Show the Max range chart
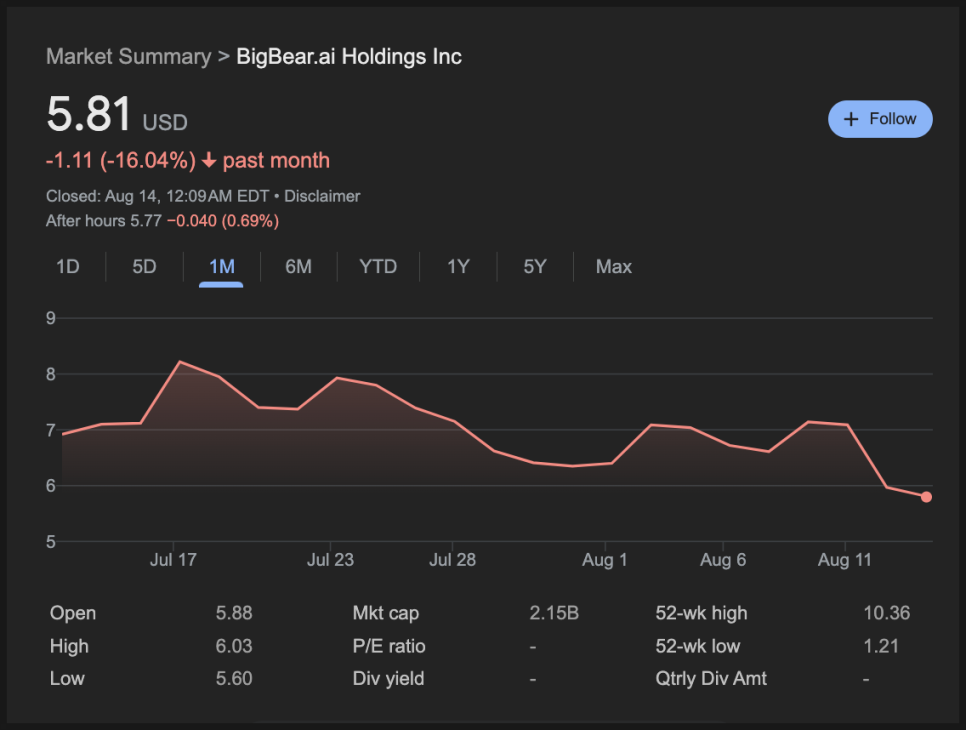 614,267
